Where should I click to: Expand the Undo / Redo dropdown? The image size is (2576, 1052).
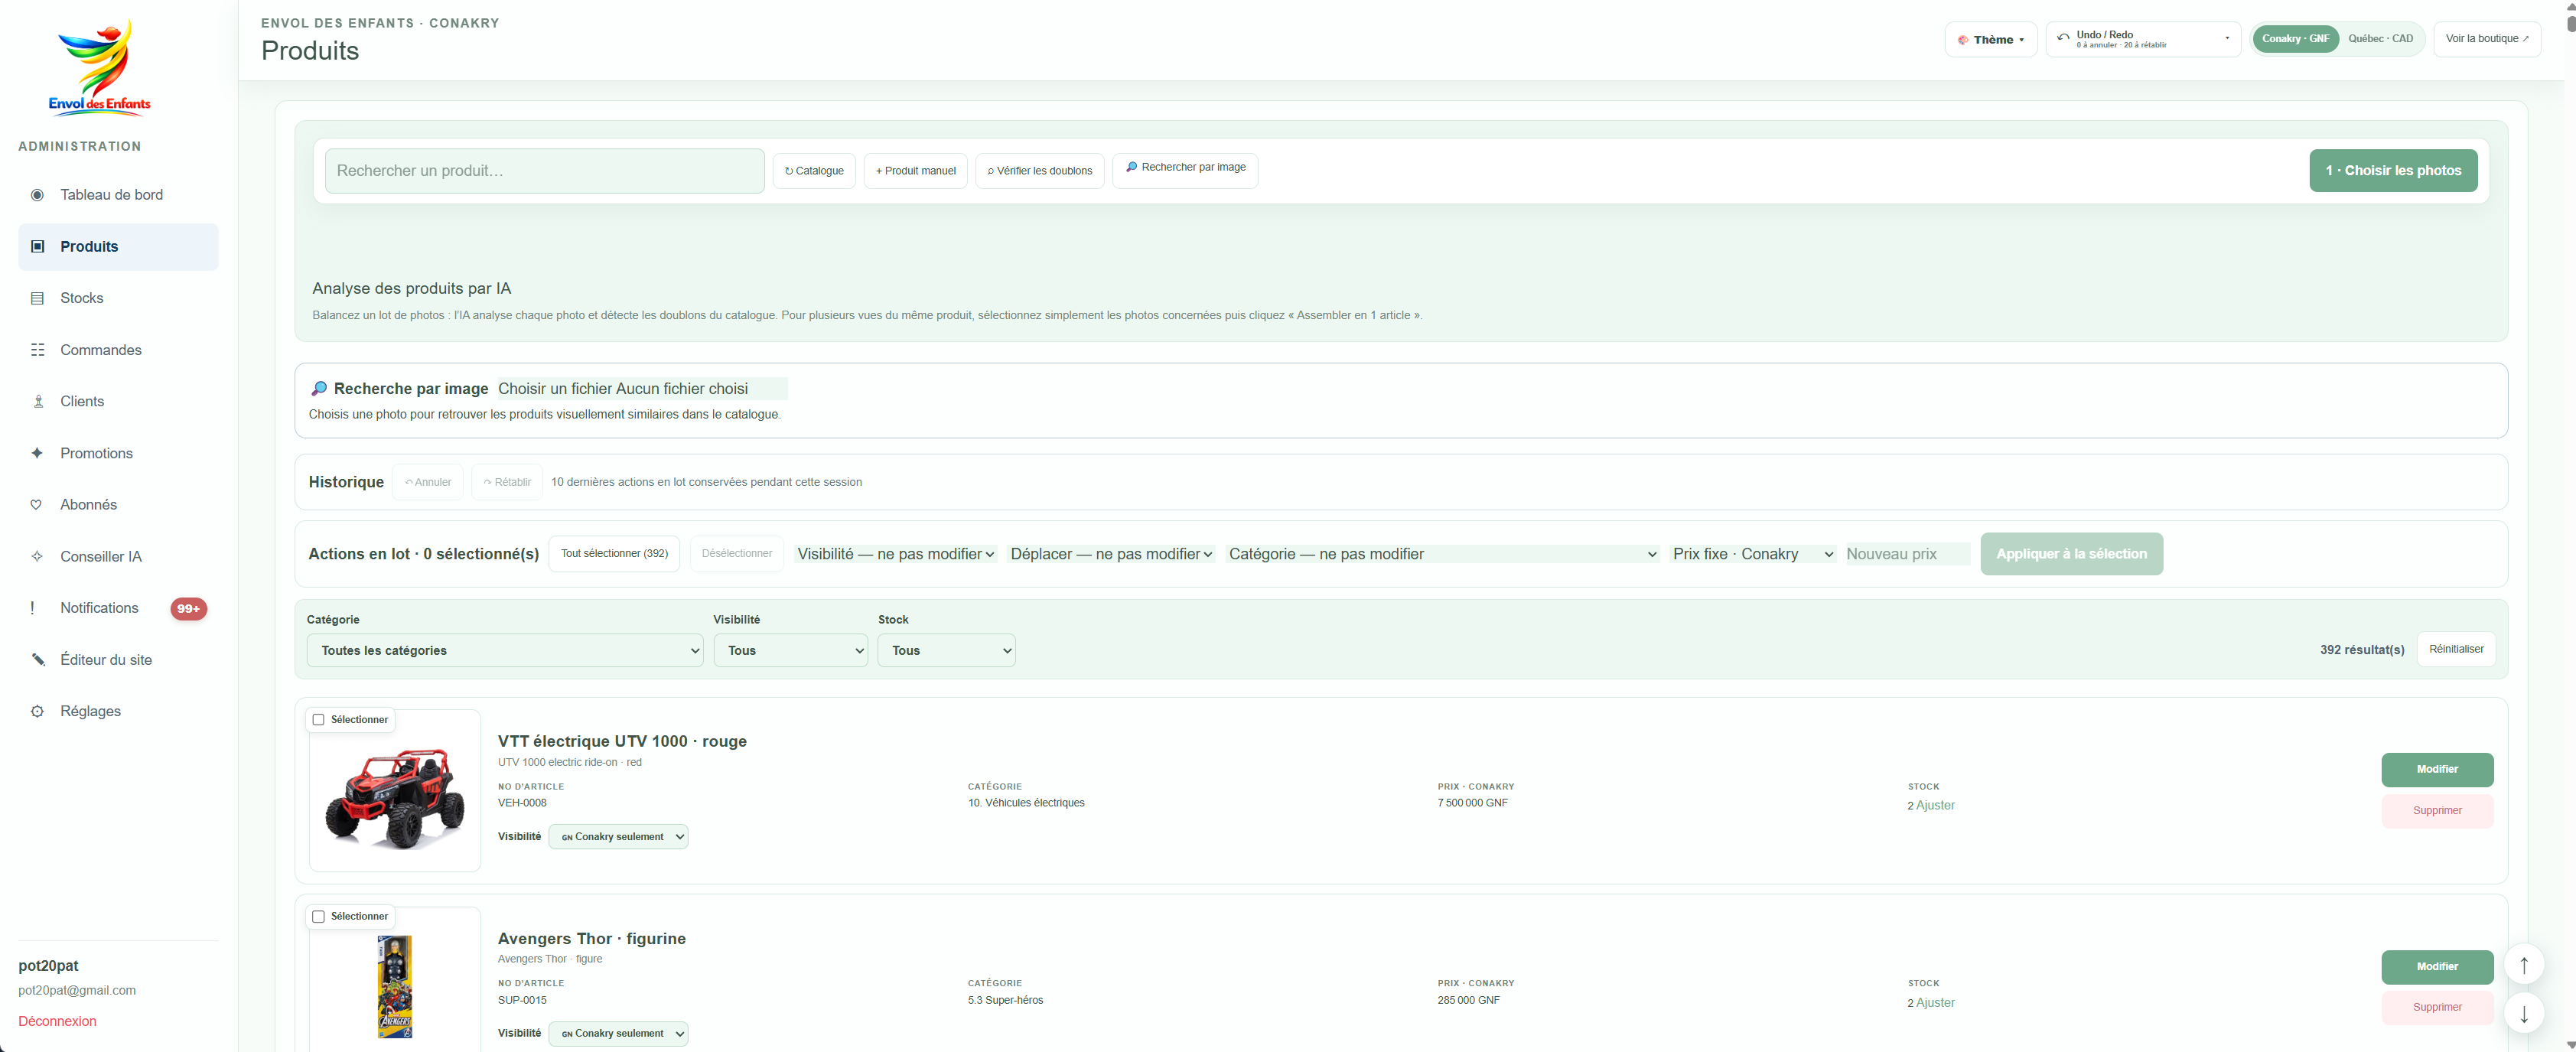pyautogui.click(x=2143, y=39)
